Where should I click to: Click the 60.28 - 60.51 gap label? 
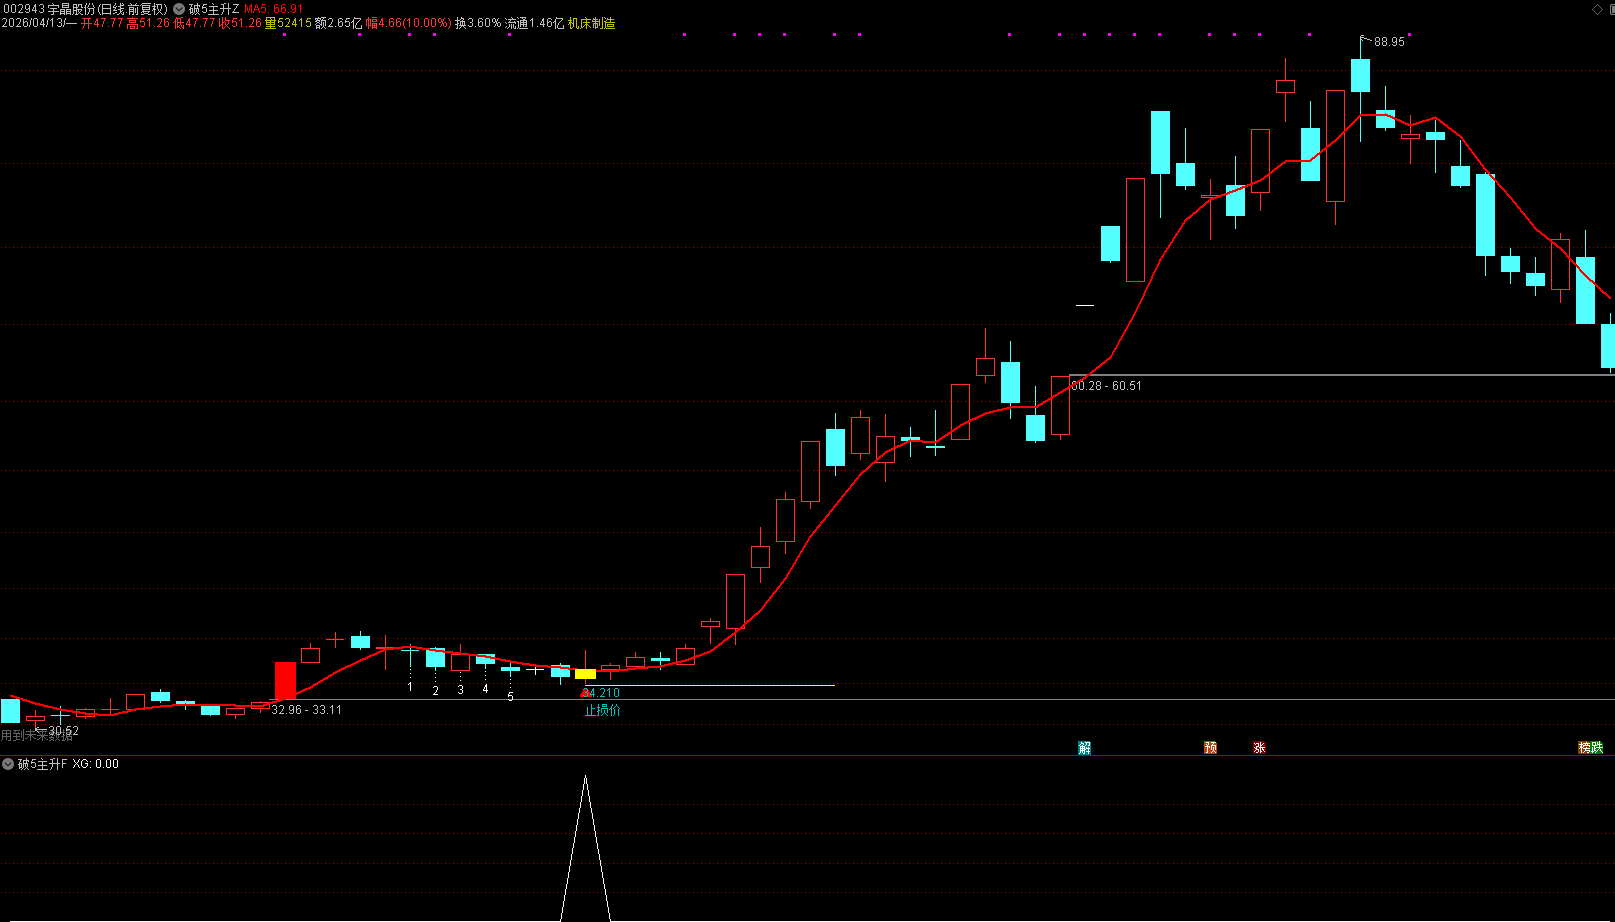[1106, 386]
